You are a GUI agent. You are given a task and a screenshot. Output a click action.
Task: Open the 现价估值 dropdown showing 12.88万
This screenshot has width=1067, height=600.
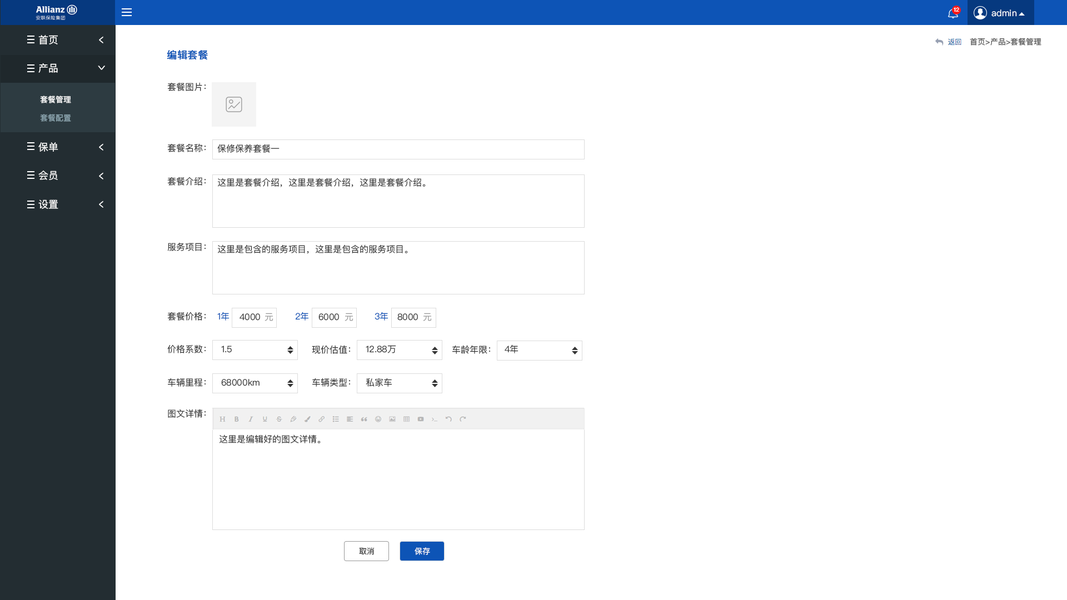(399, 350)
